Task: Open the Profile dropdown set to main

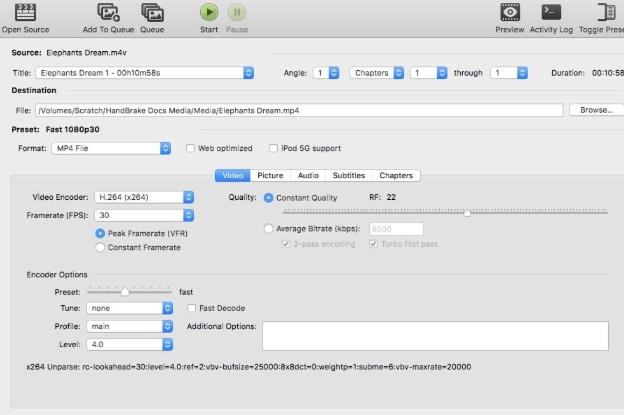Action: coord(130,326)
